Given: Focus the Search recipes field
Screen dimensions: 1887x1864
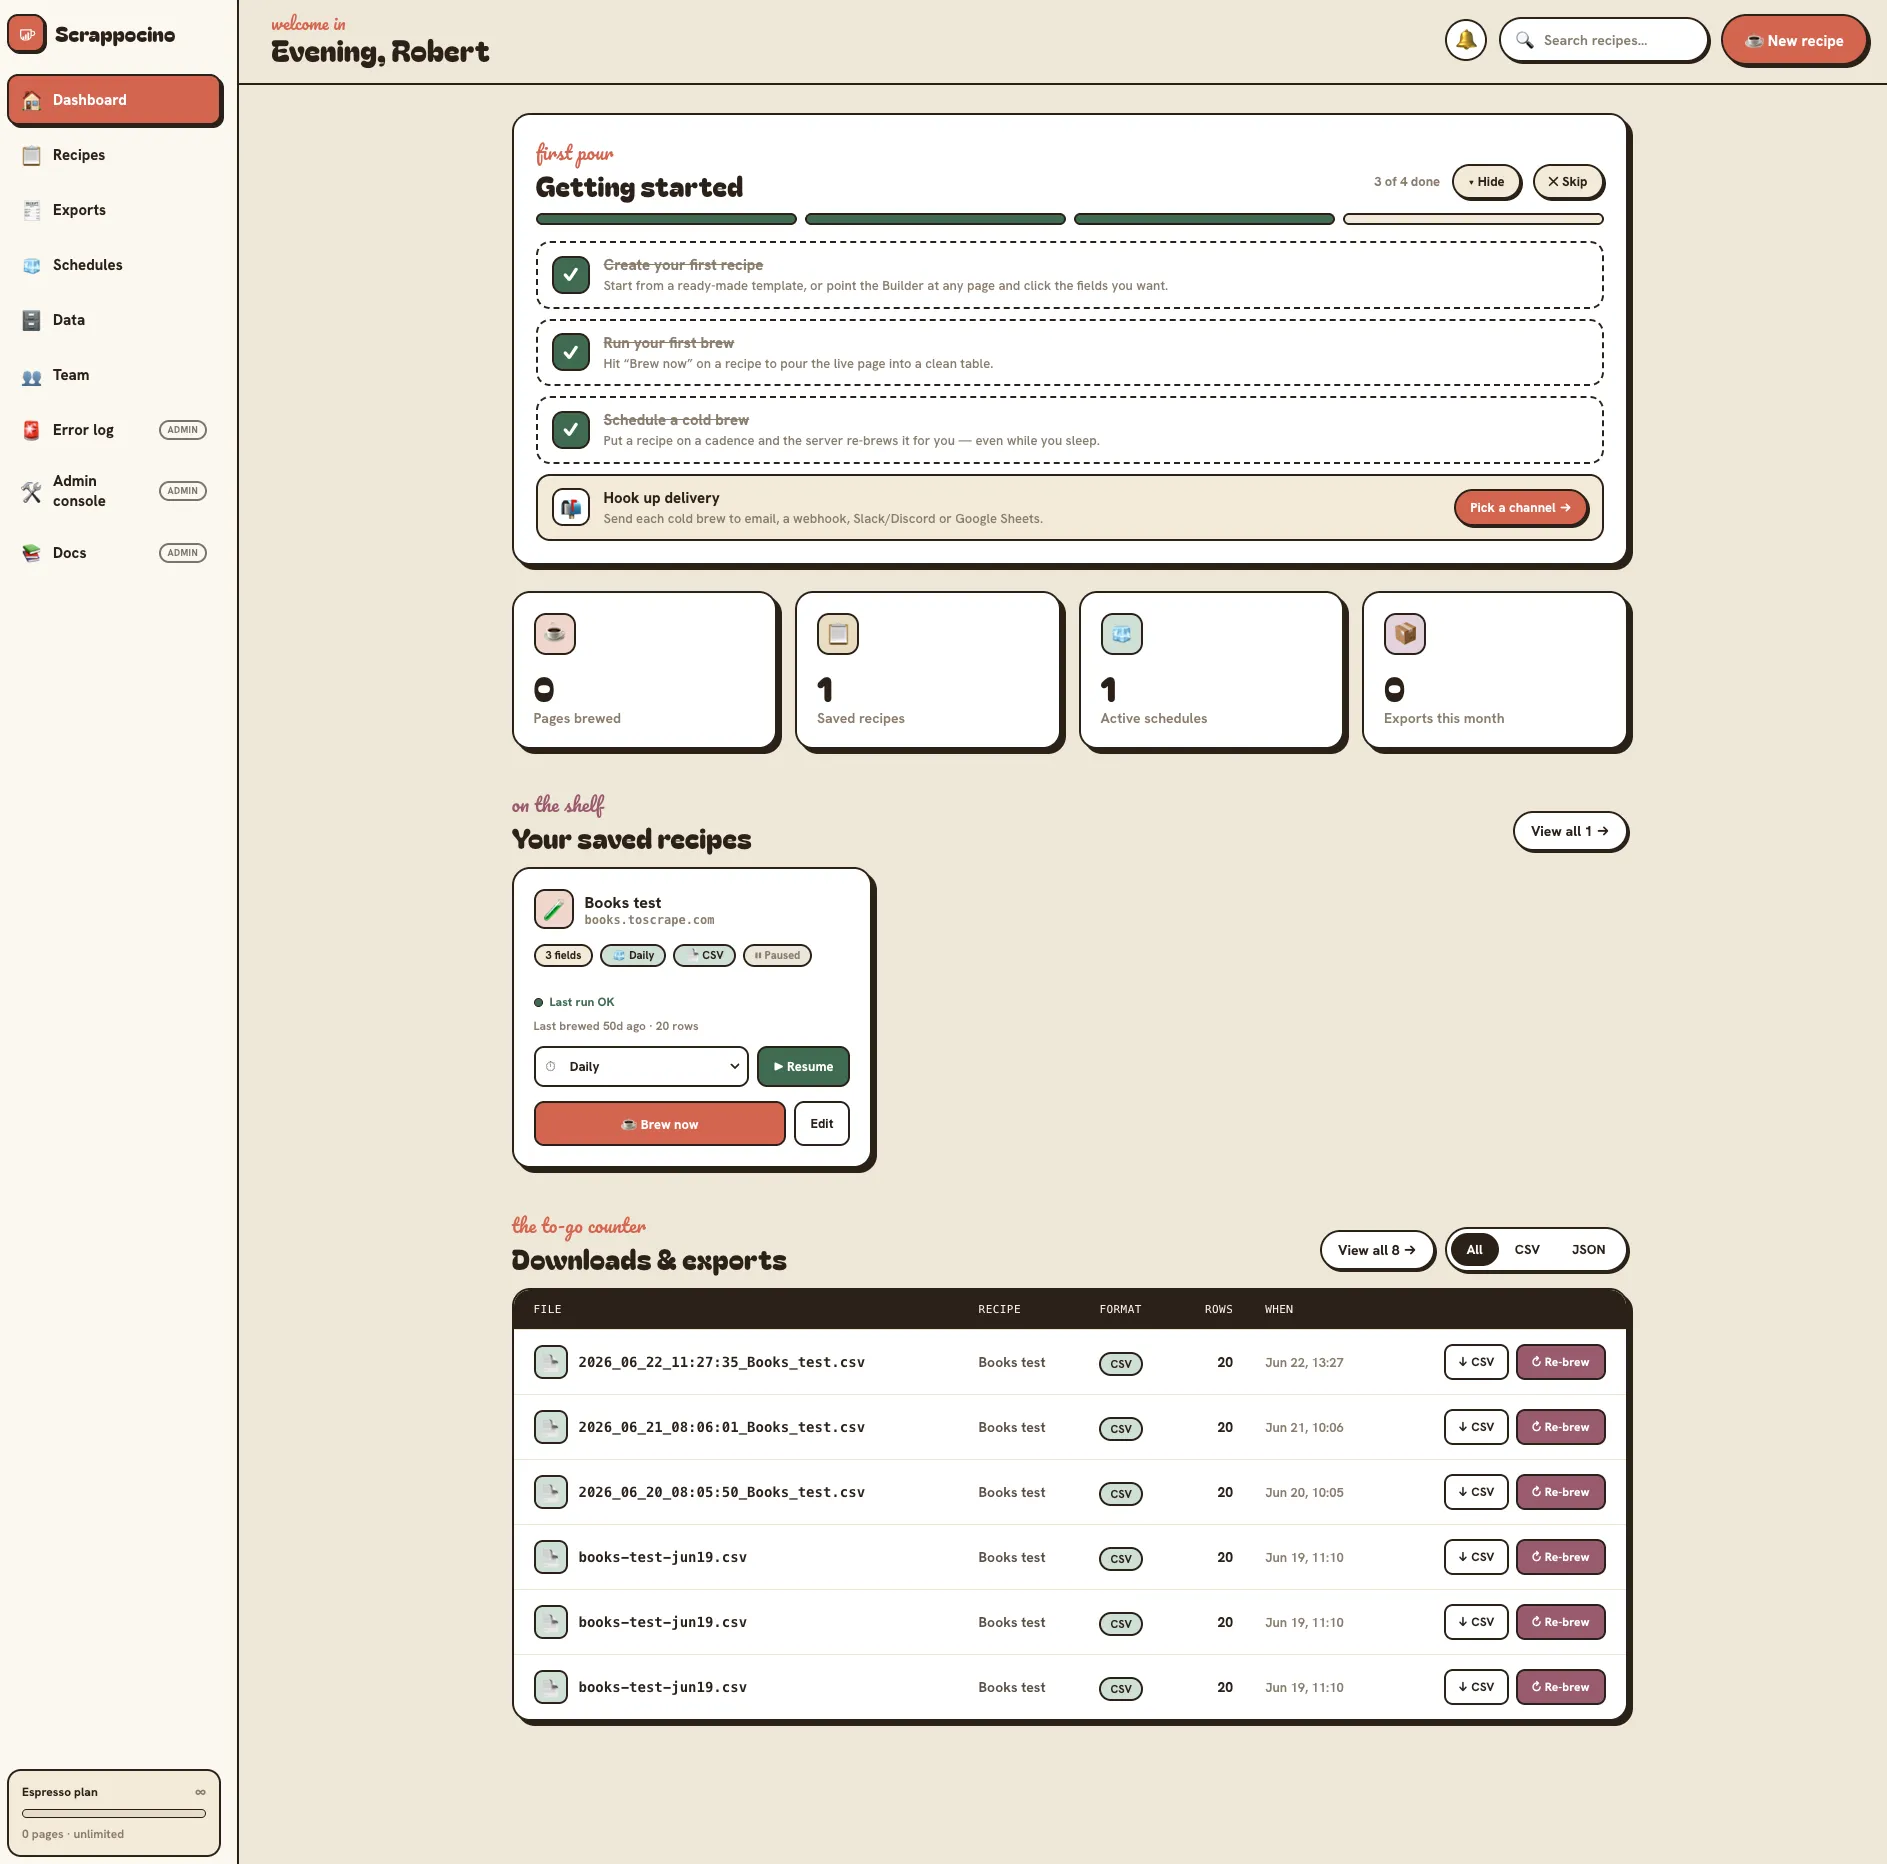Looking at the screenshot, I should tap(1604, 40).
